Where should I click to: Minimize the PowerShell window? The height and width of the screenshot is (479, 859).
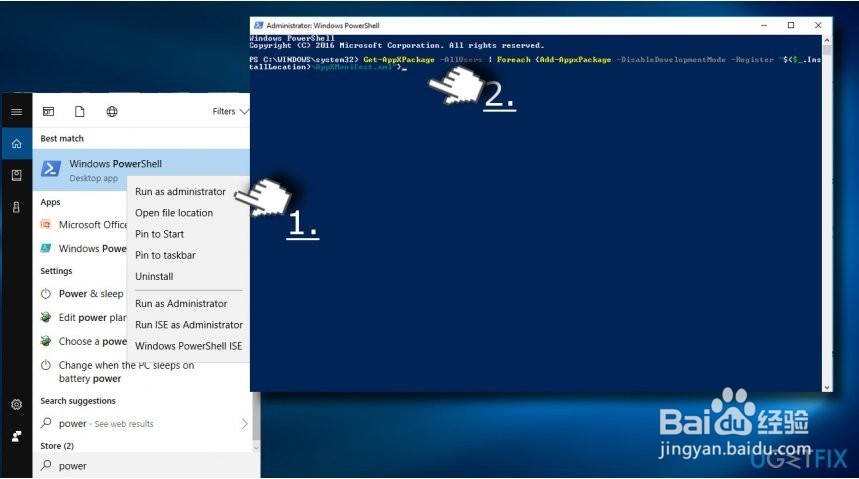point(764,25)
